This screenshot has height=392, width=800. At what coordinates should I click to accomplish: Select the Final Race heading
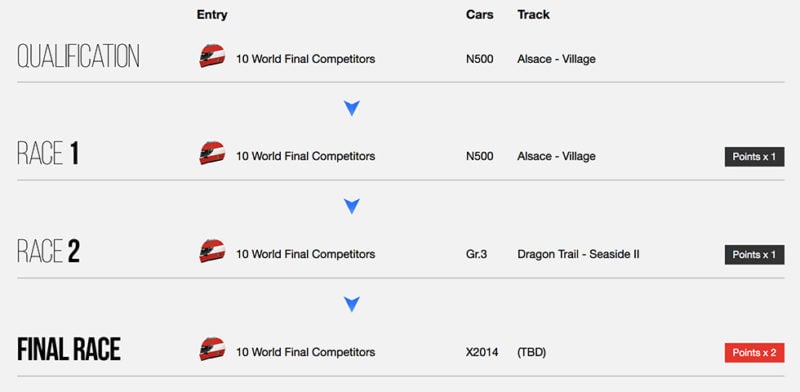coord(69,349)
